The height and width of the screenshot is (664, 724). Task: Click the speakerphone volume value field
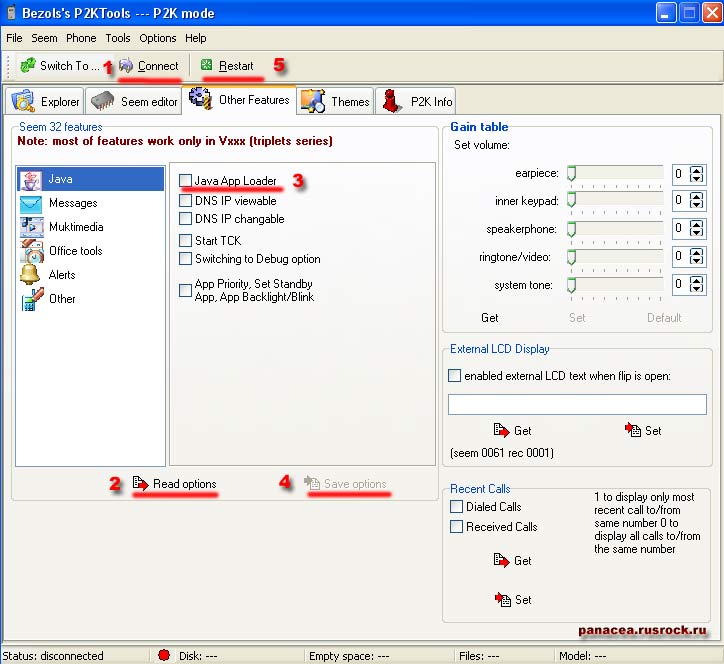(681, 228)
